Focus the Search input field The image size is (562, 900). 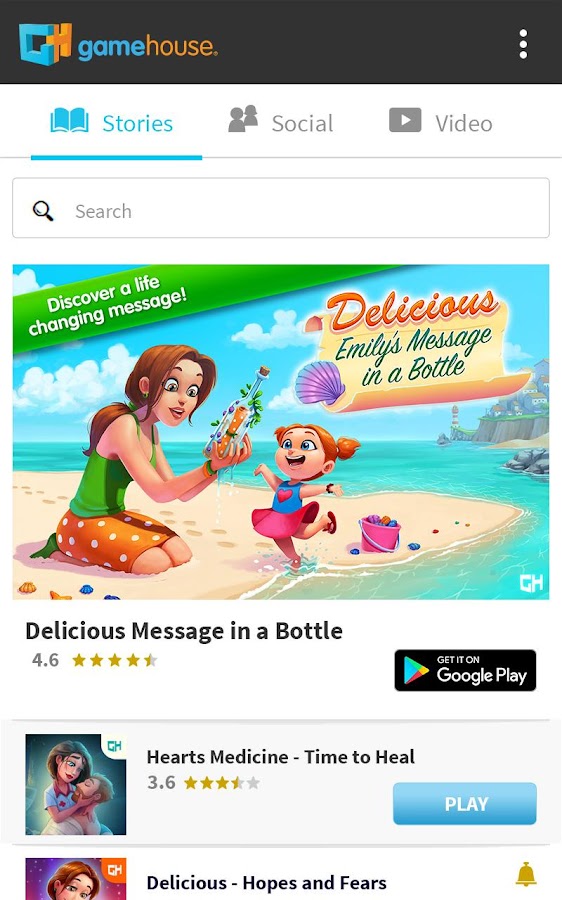coord(281,208)
